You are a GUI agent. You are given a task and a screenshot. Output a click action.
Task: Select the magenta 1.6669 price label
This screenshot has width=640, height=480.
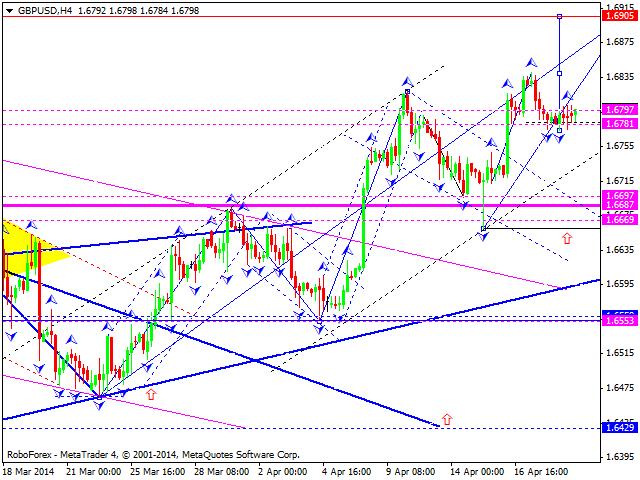pos(620,220)
